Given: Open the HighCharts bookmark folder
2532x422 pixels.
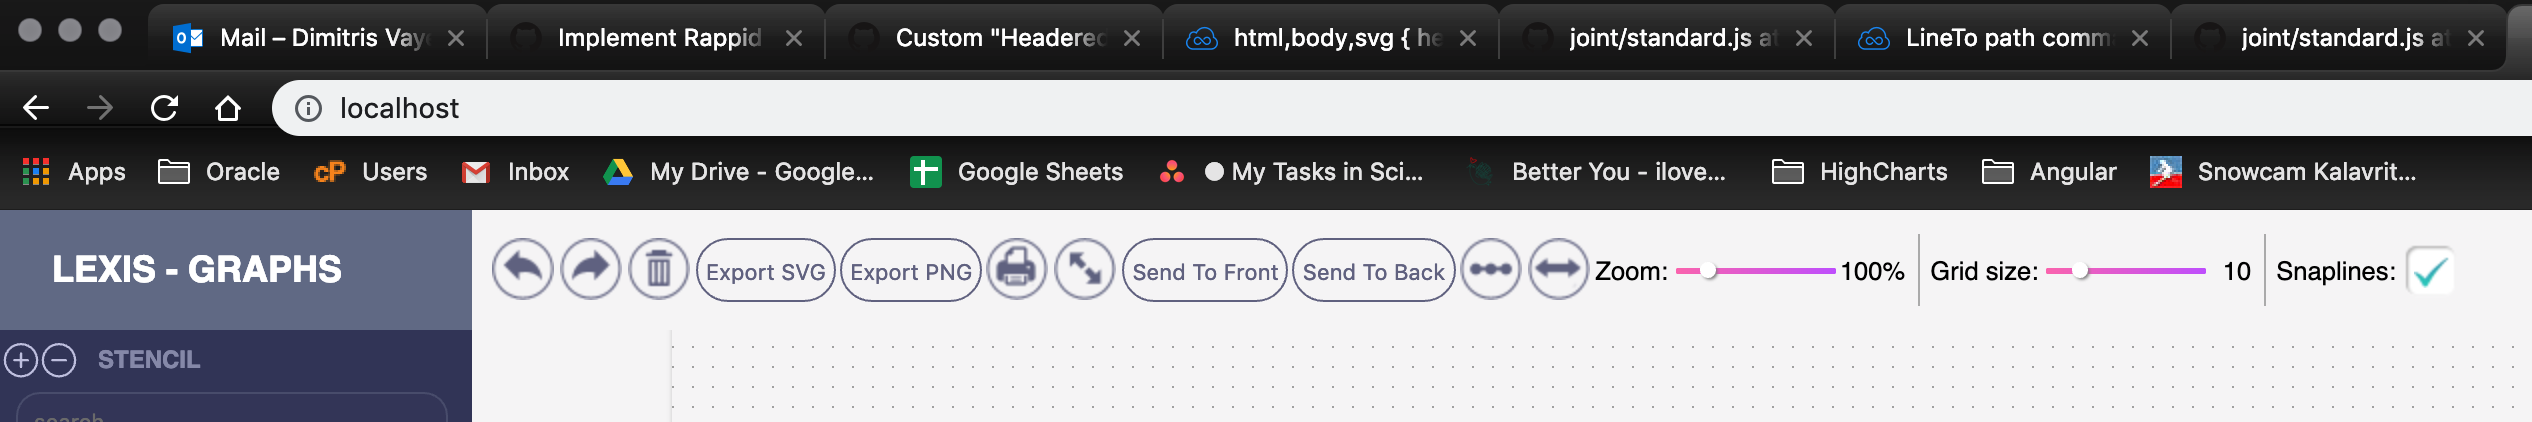Looking at the screenshot, I should (x=1860, y=172).
